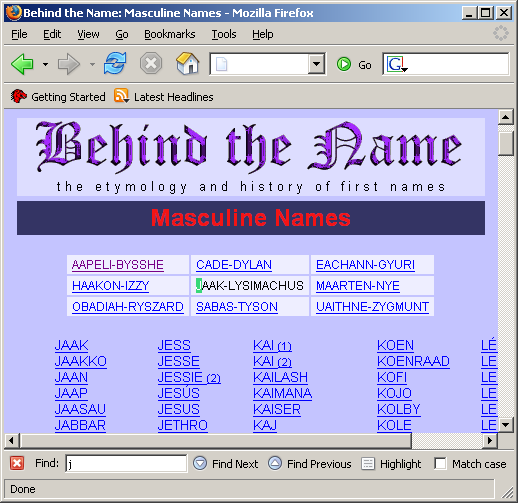Open the KAISER name link

(x=277, y=409)
